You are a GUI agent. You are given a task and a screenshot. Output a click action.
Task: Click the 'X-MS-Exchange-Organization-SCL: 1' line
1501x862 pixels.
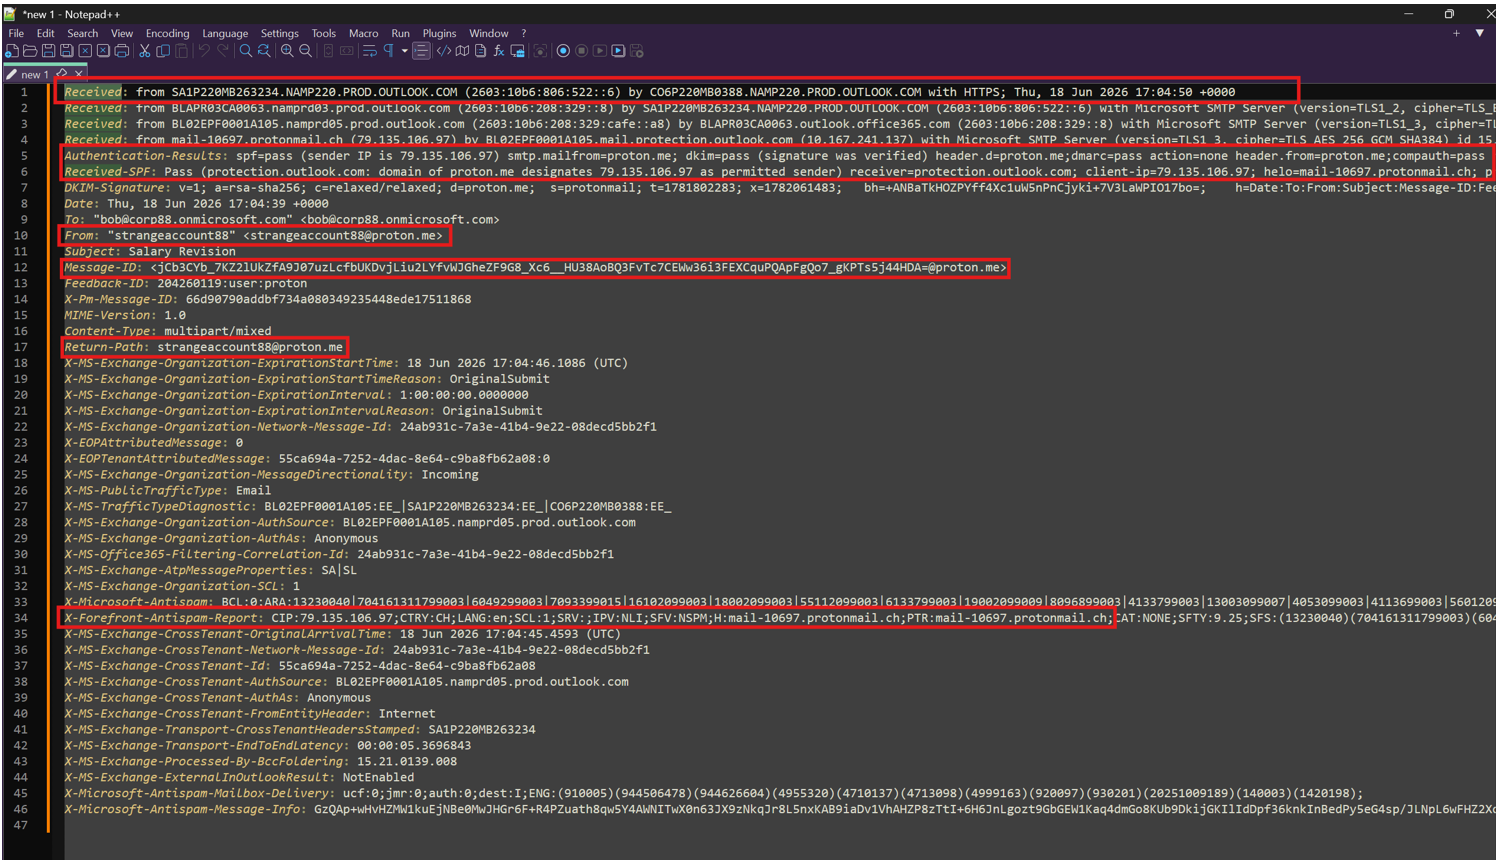[x=182, y=586]
